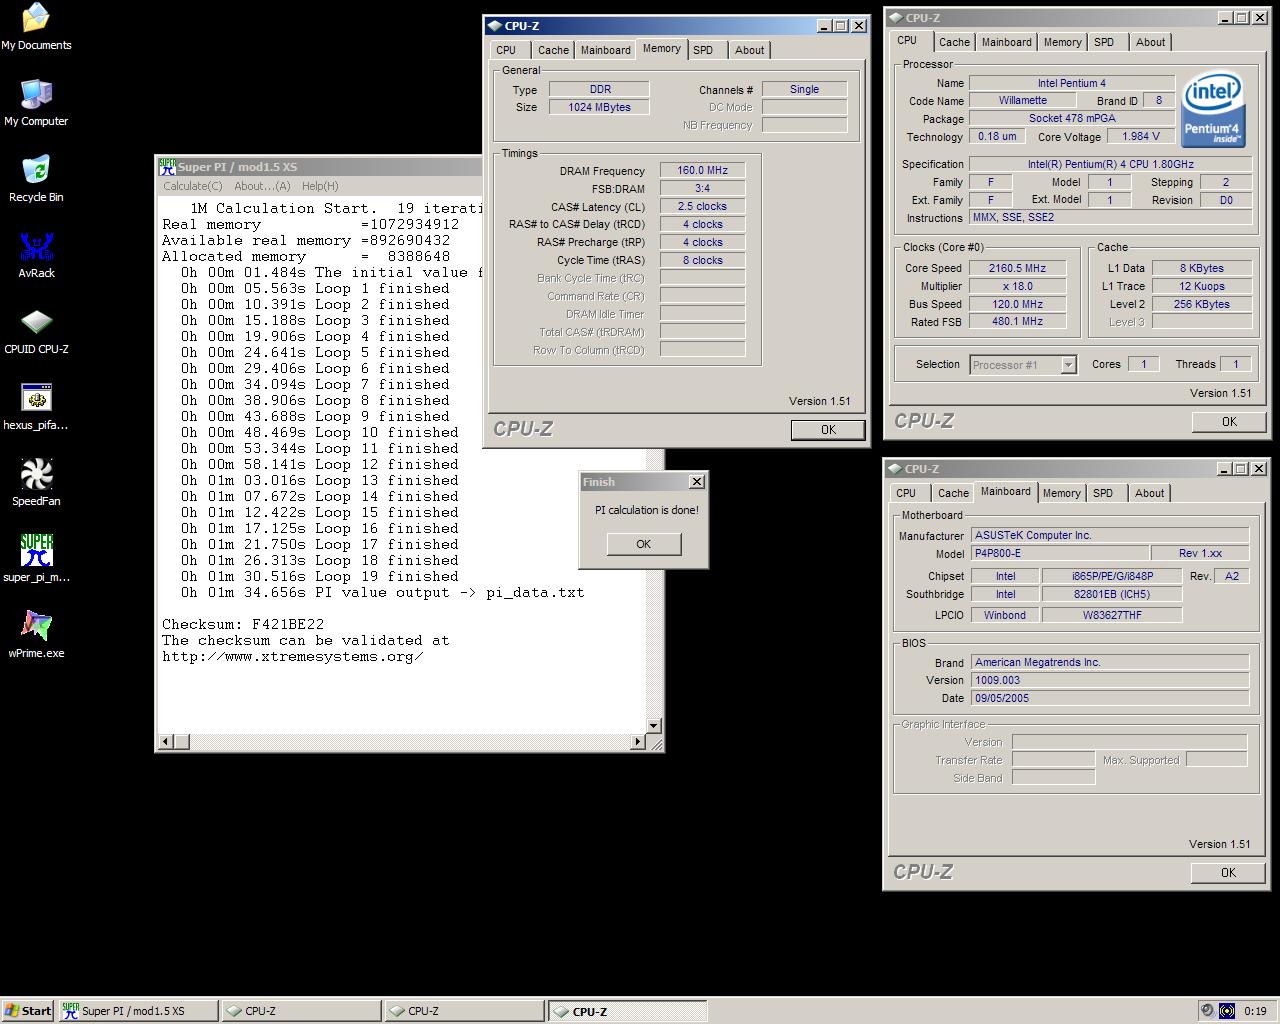
Task: Click the first system tray icon
Action: coord(1207,1011)
